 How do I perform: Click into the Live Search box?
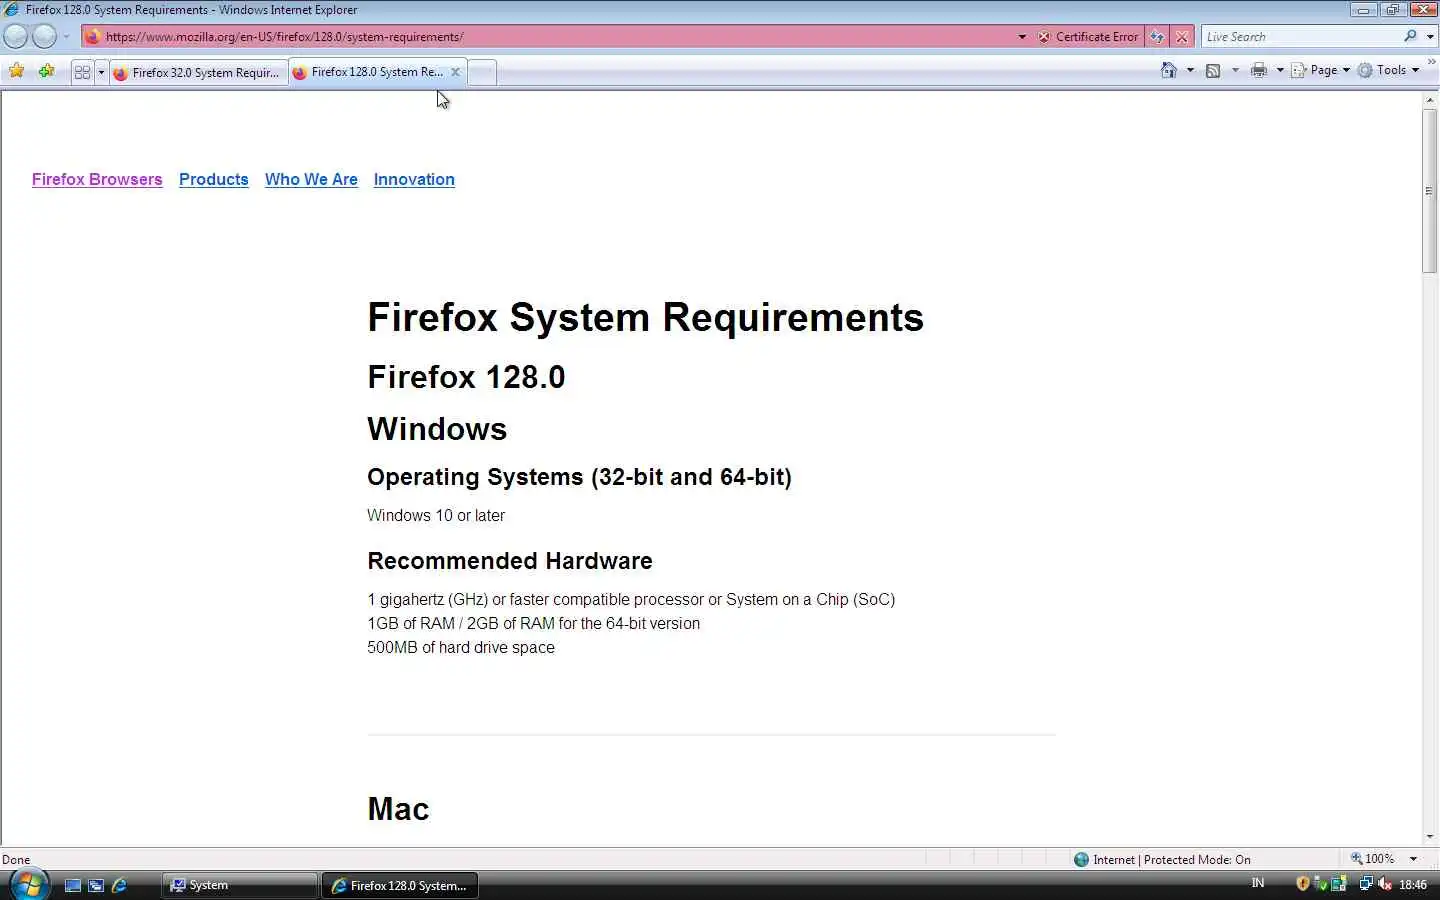point(1300,37)
